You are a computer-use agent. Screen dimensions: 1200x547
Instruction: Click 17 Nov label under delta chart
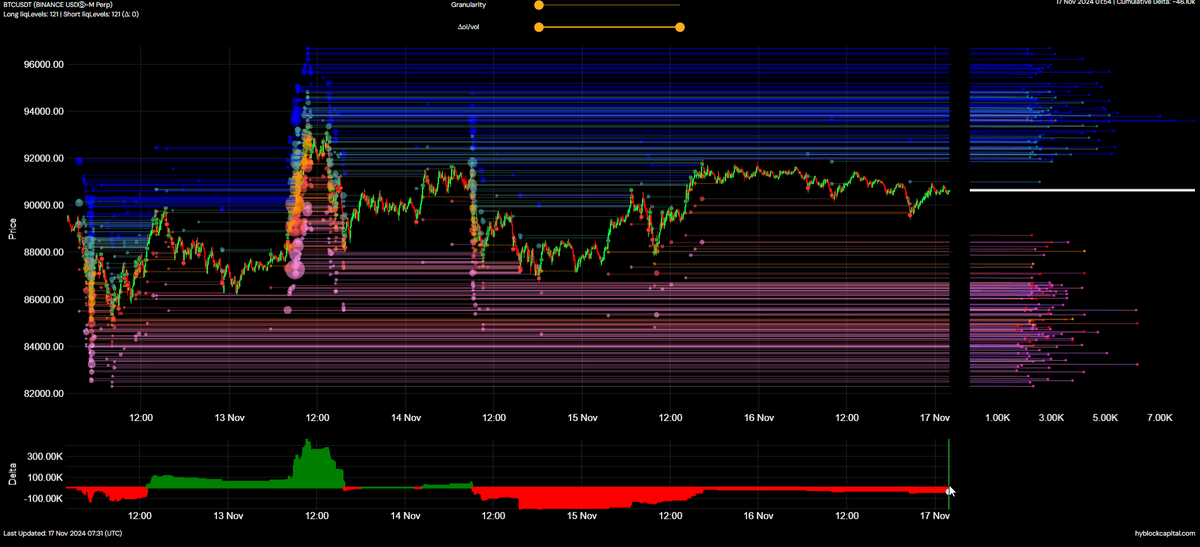click(x=935, y=516)
